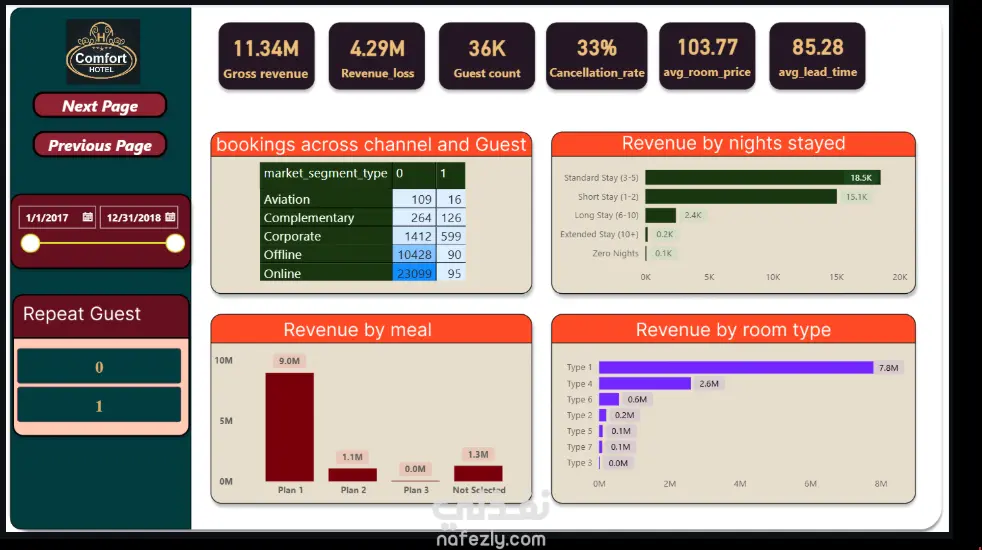Go to the Next Page

[100, 106]
